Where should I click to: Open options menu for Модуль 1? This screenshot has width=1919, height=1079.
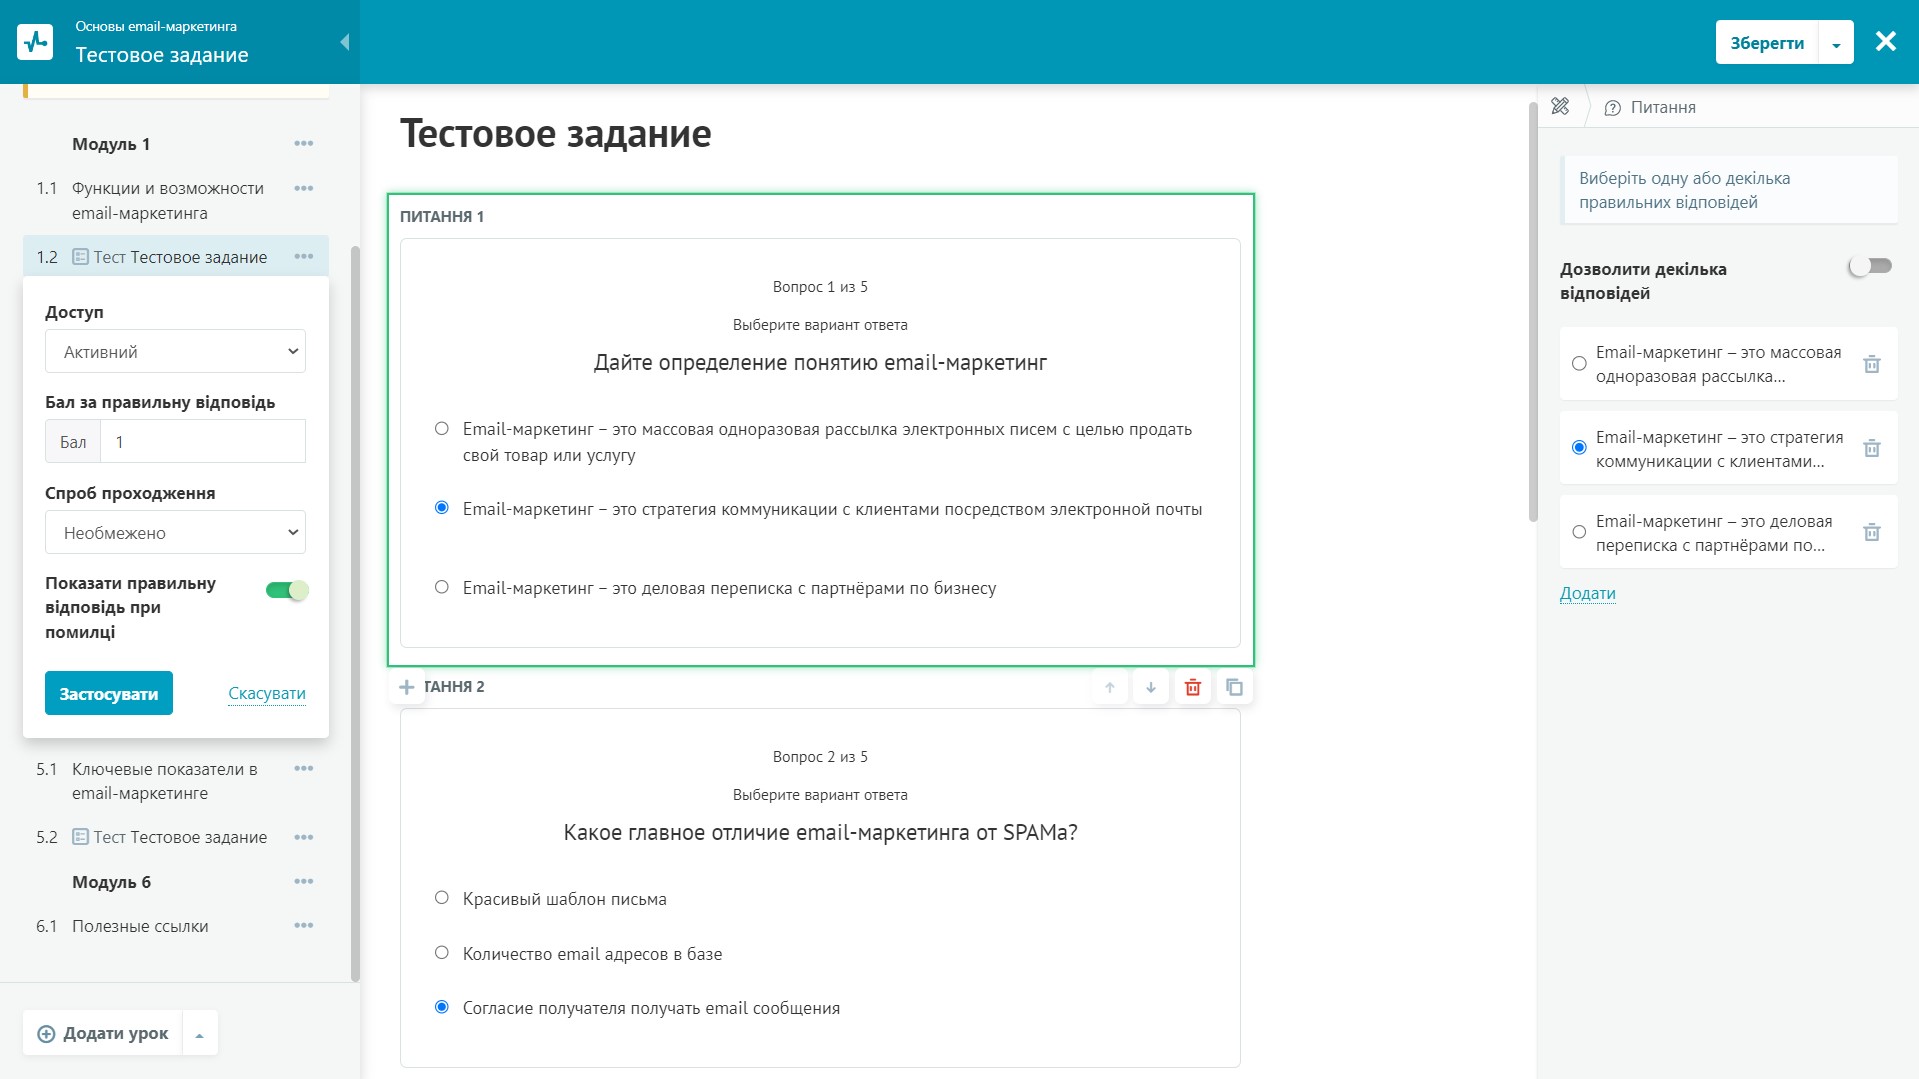click(303, 143)
